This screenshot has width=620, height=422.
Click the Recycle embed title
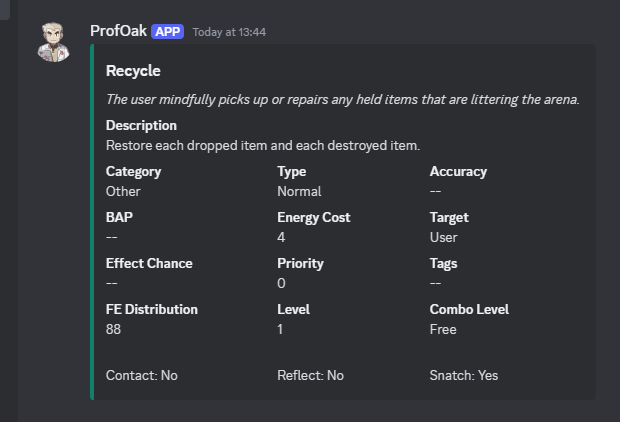pos(133,71)
